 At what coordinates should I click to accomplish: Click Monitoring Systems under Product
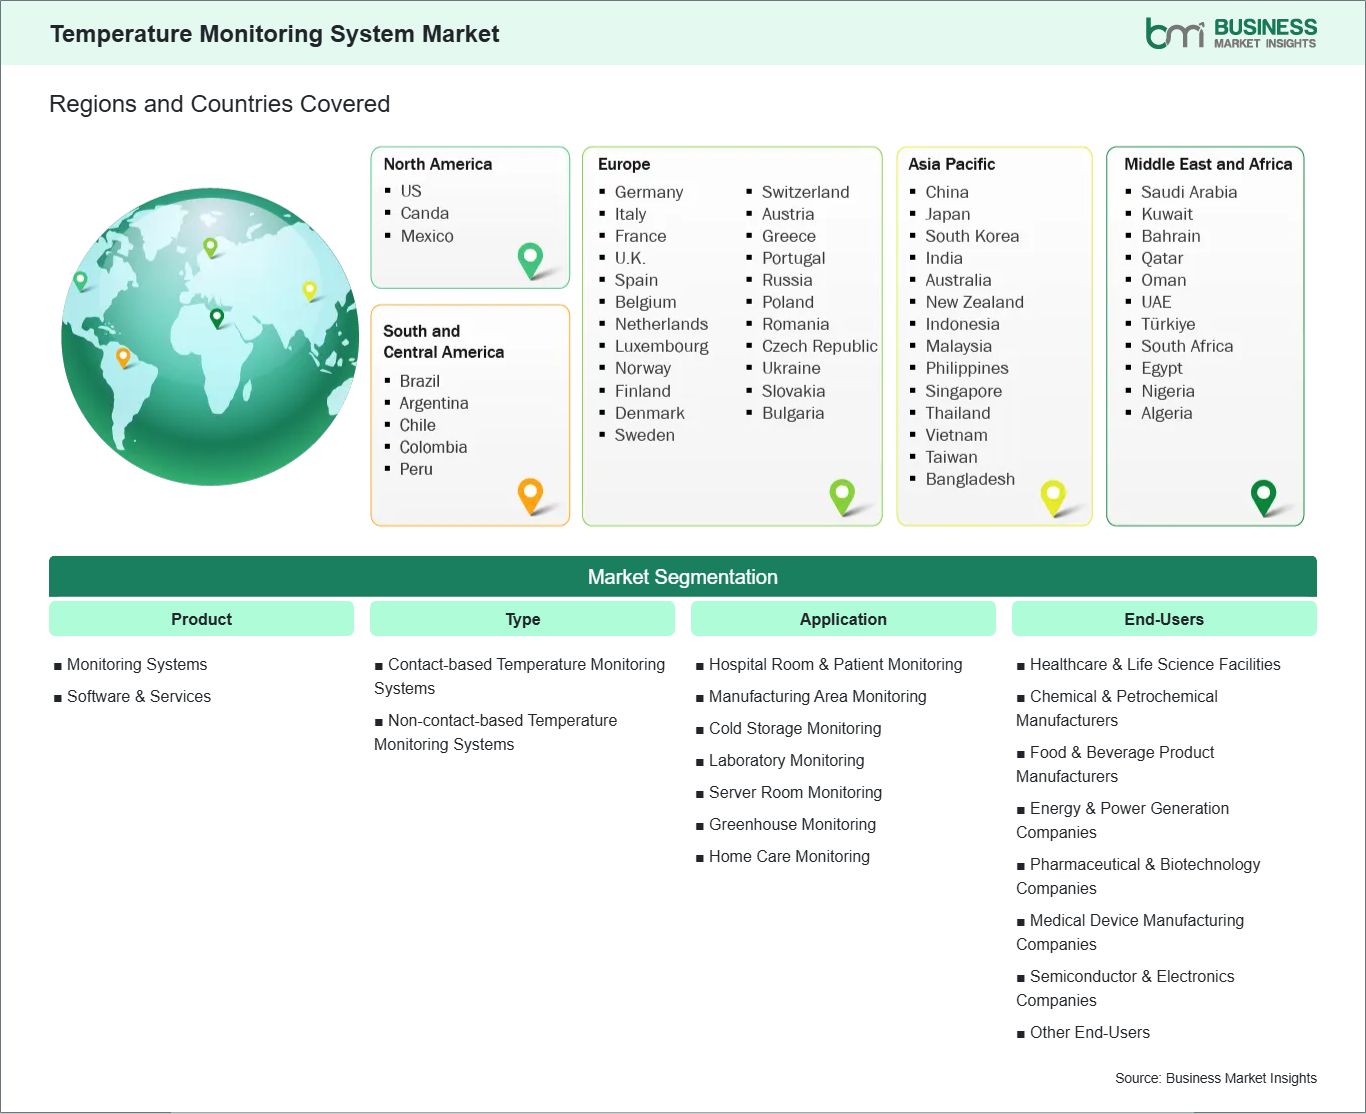tap(137, 664)
